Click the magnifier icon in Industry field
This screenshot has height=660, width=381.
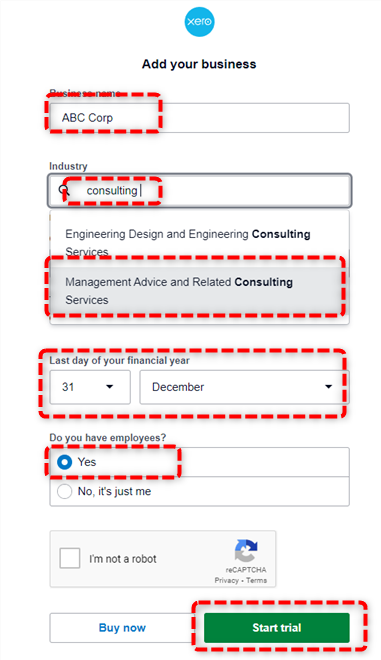[x=64, y=191]
